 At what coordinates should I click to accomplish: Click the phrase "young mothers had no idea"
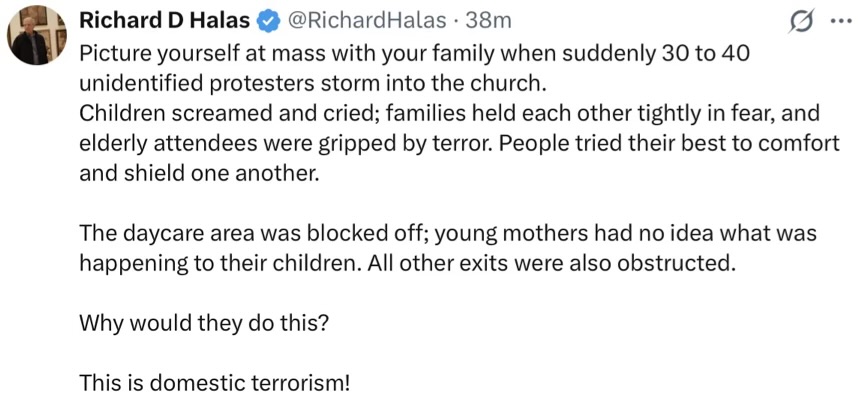point(548,233)
